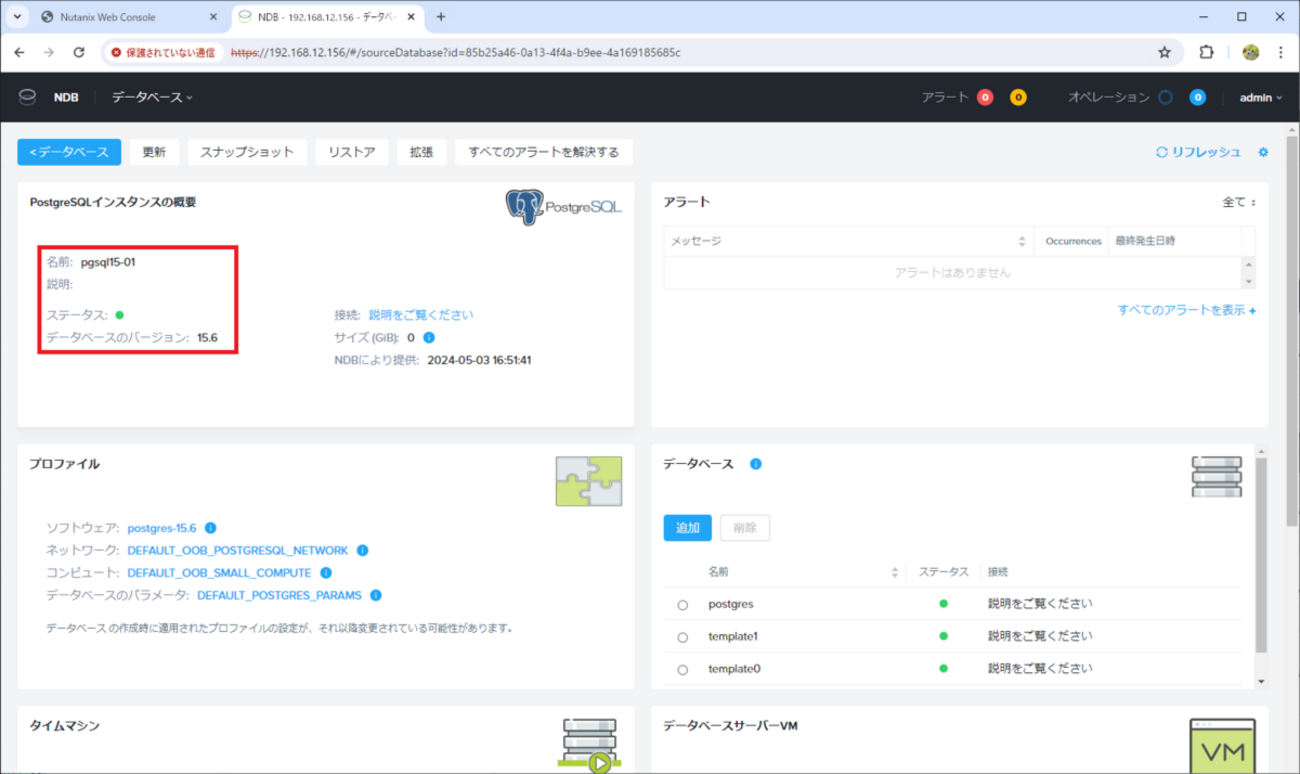1300x774 pixels.
Task: Open the postgres-15.6 software profile link
Action: point(162,528)
